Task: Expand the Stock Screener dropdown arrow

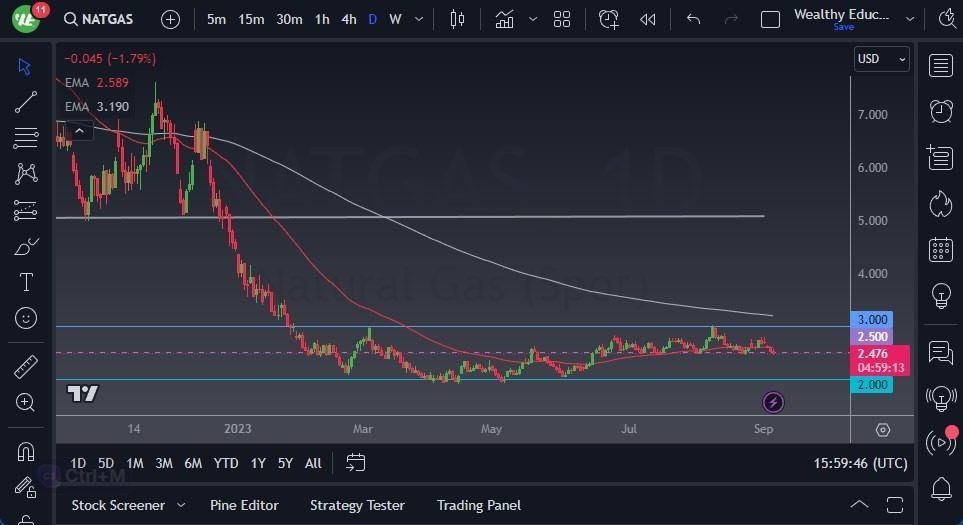Action: 181,505
